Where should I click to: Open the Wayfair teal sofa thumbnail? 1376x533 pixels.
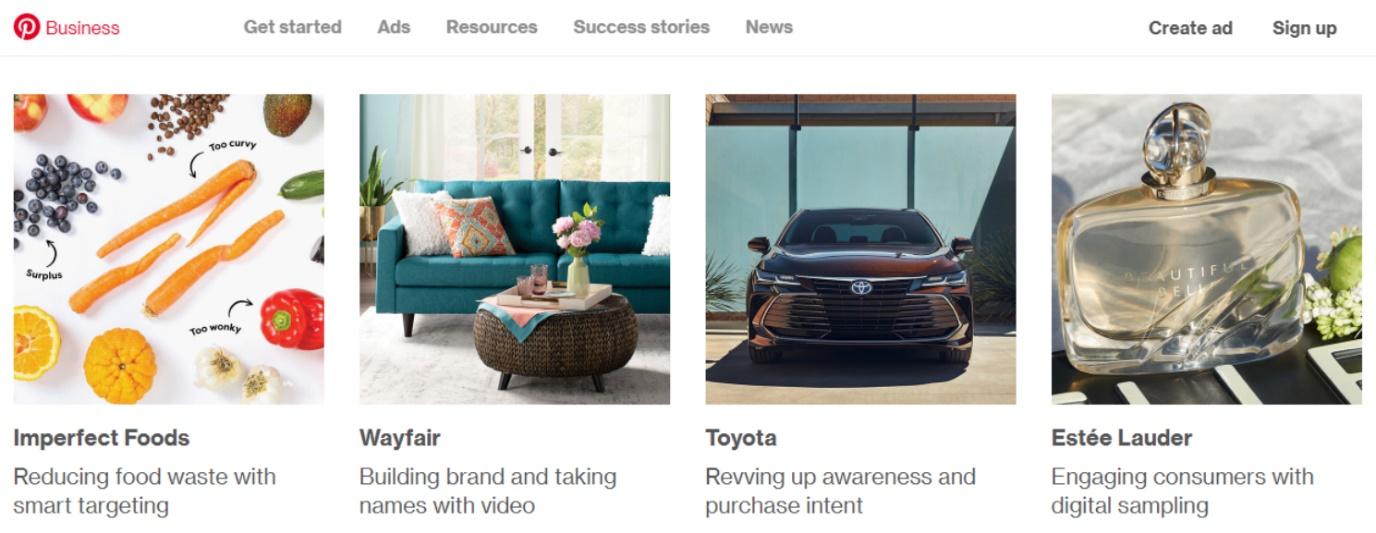click(515, 249)
